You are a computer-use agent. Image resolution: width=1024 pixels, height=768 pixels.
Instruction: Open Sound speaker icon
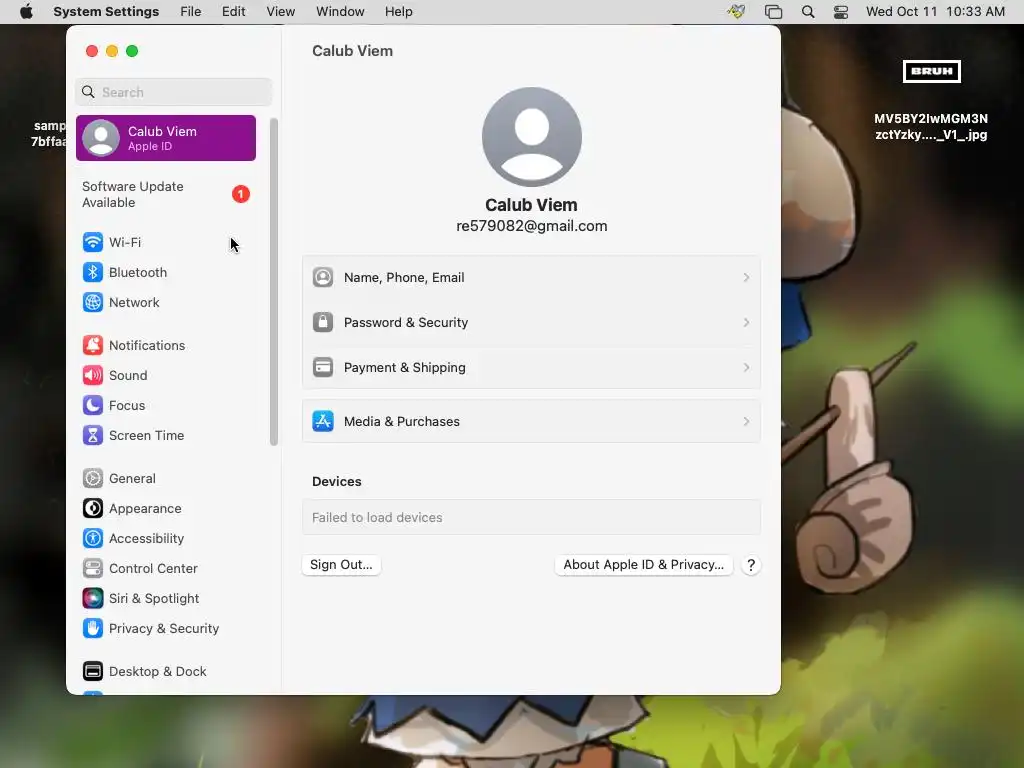pos(93,376)
